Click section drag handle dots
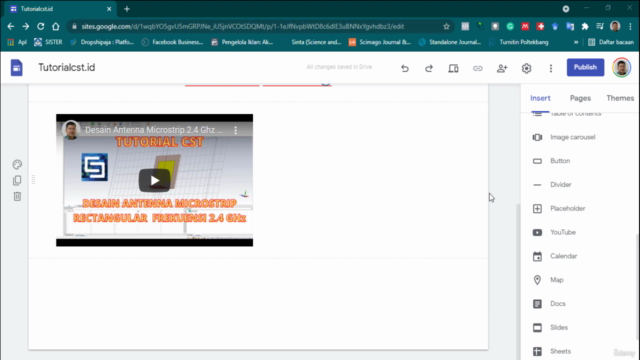Viewport: 640px width, 360px height. [33, 179]
